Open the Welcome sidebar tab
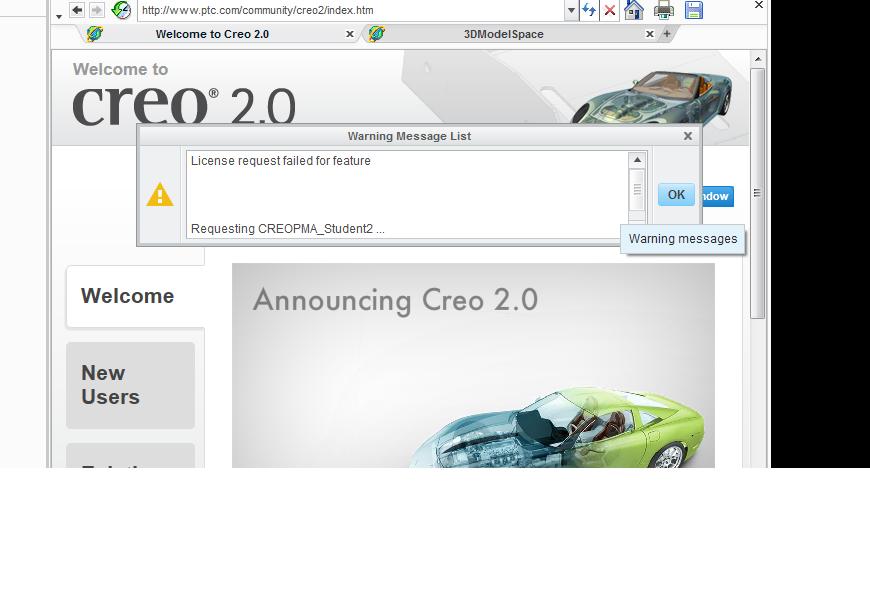The width and height of the screenshot is (870, 597). click(135, 296)
